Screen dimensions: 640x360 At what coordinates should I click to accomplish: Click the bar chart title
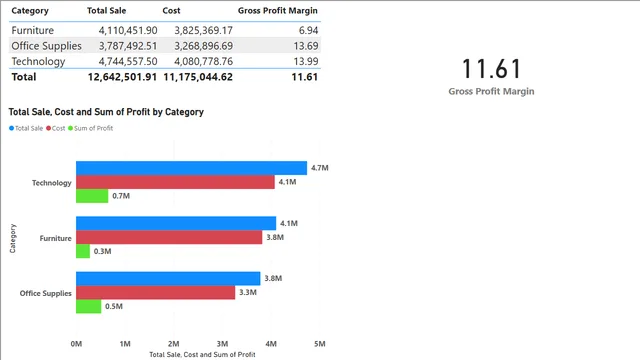pos(106,112)
